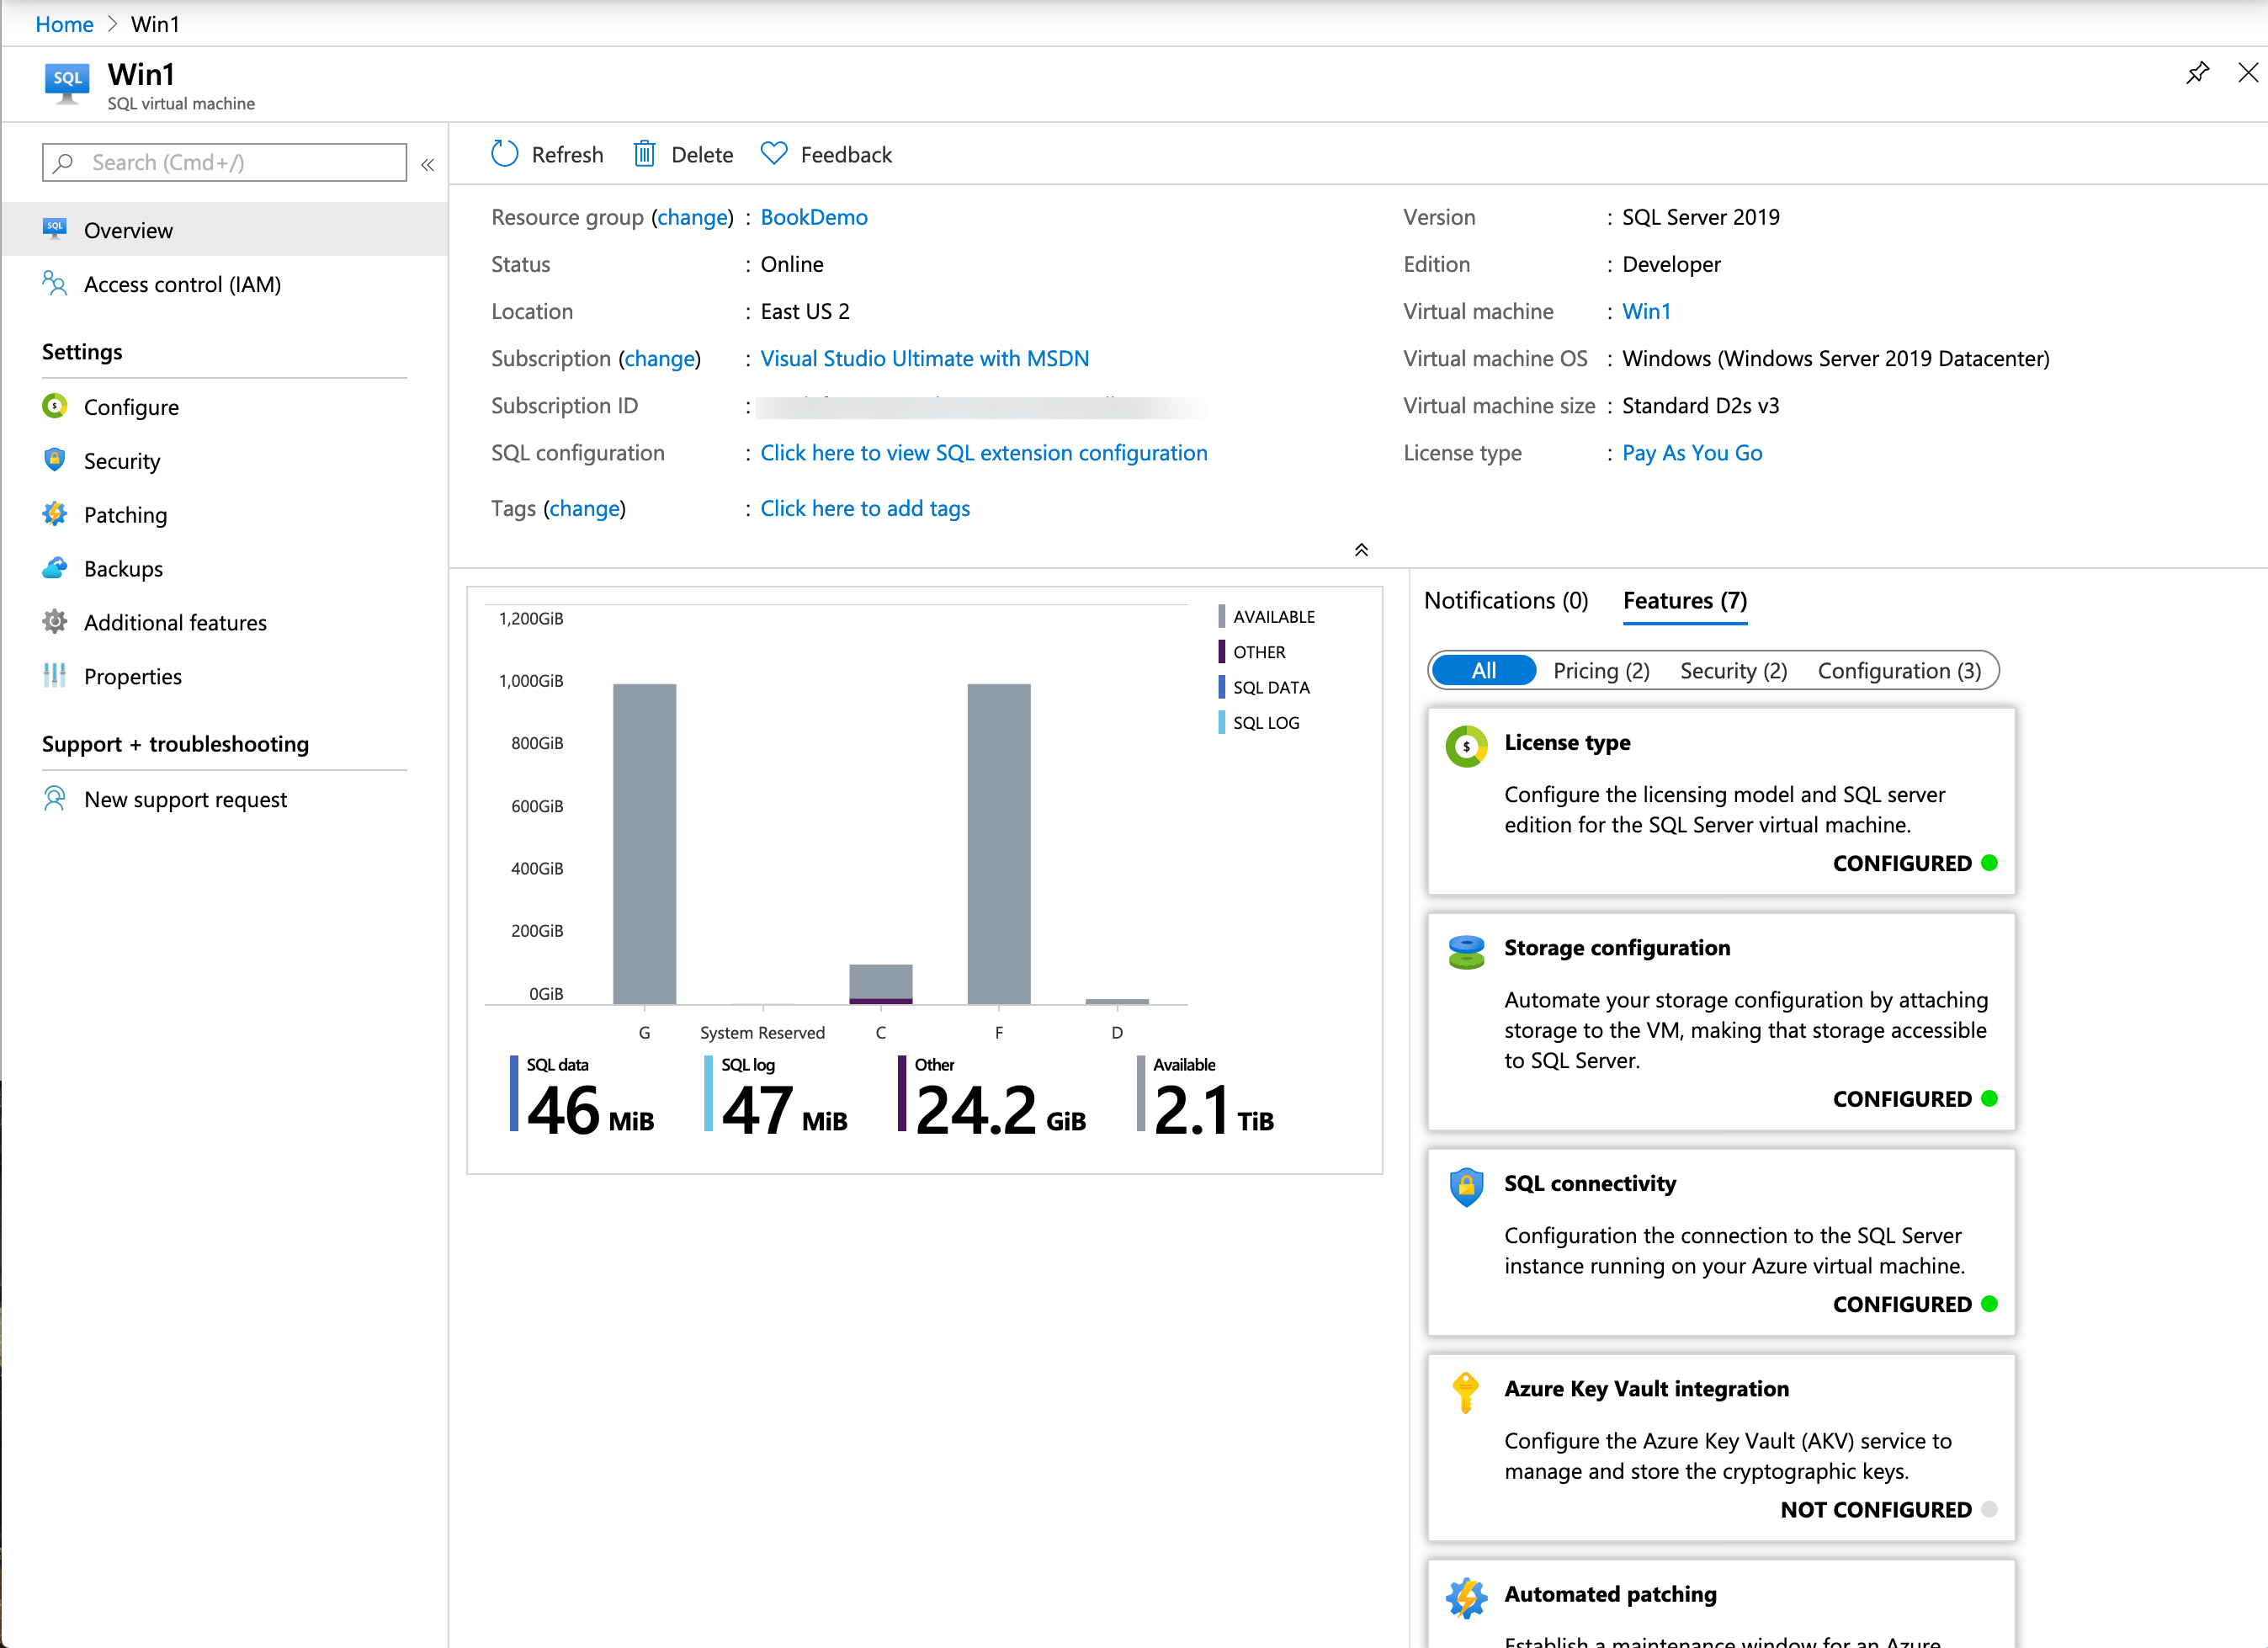Click the New support request icon
This screenshot has height=1648, width=2268.
click(56, 798)
